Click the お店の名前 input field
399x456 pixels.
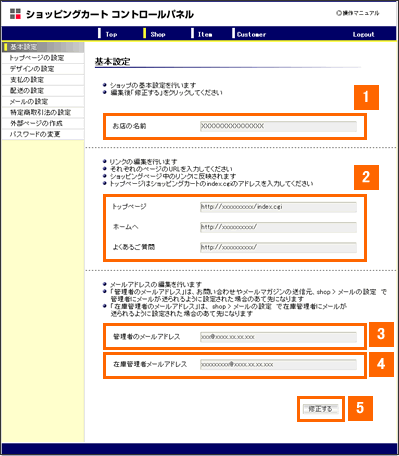[x=278, y=126]
